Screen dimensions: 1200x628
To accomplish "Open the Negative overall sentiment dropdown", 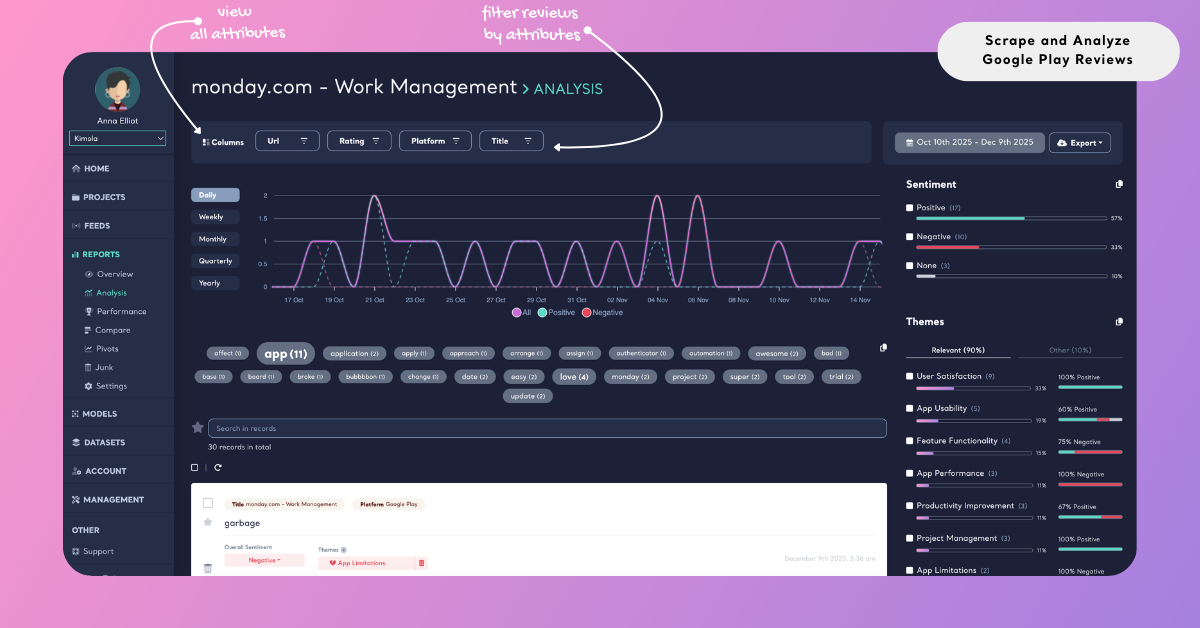I will (x=264, y=560).
